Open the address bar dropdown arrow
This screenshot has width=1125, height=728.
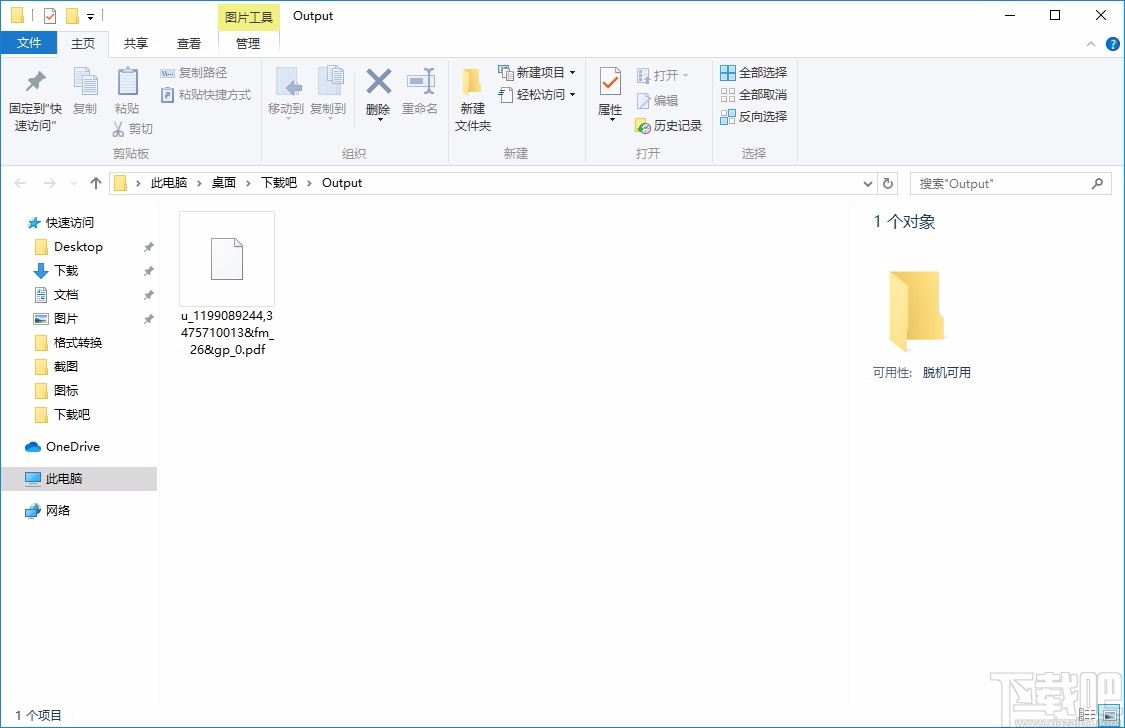pyautogui.click(x=868, y=183)
